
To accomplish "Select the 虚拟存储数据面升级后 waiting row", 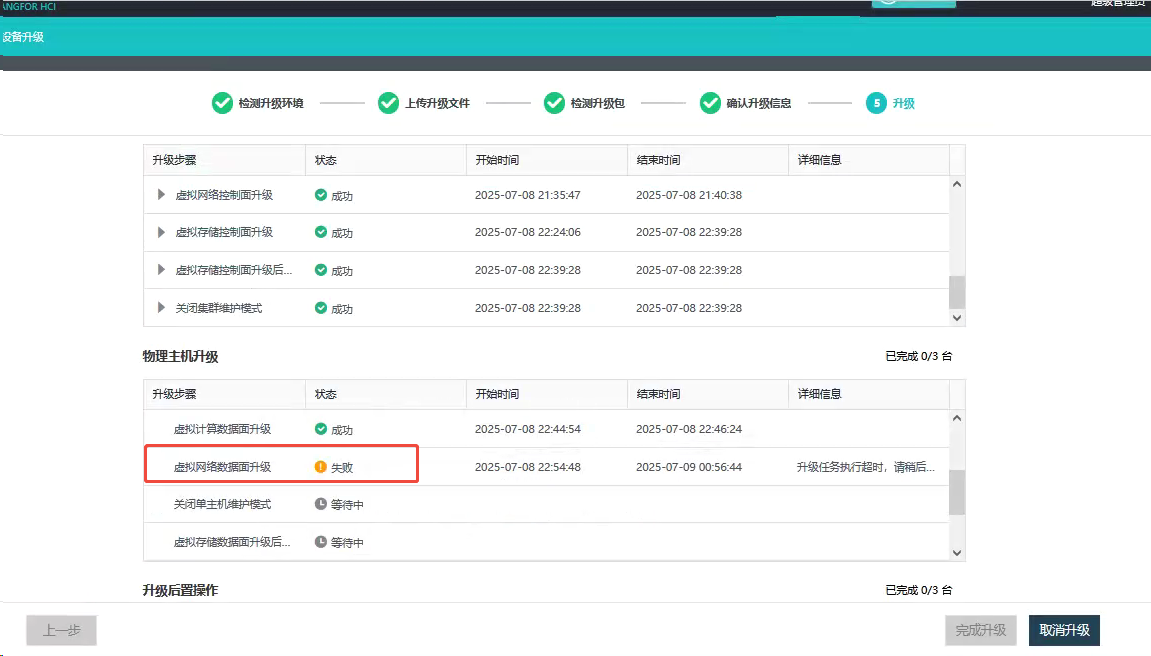I will point(232,542).
